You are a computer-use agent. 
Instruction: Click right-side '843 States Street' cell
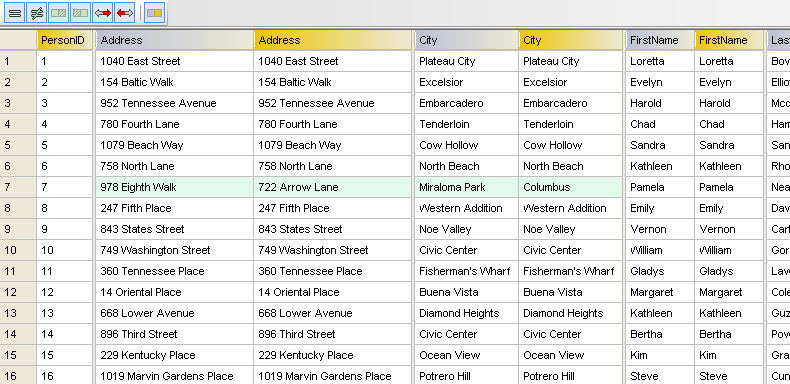tap(333, 229)
